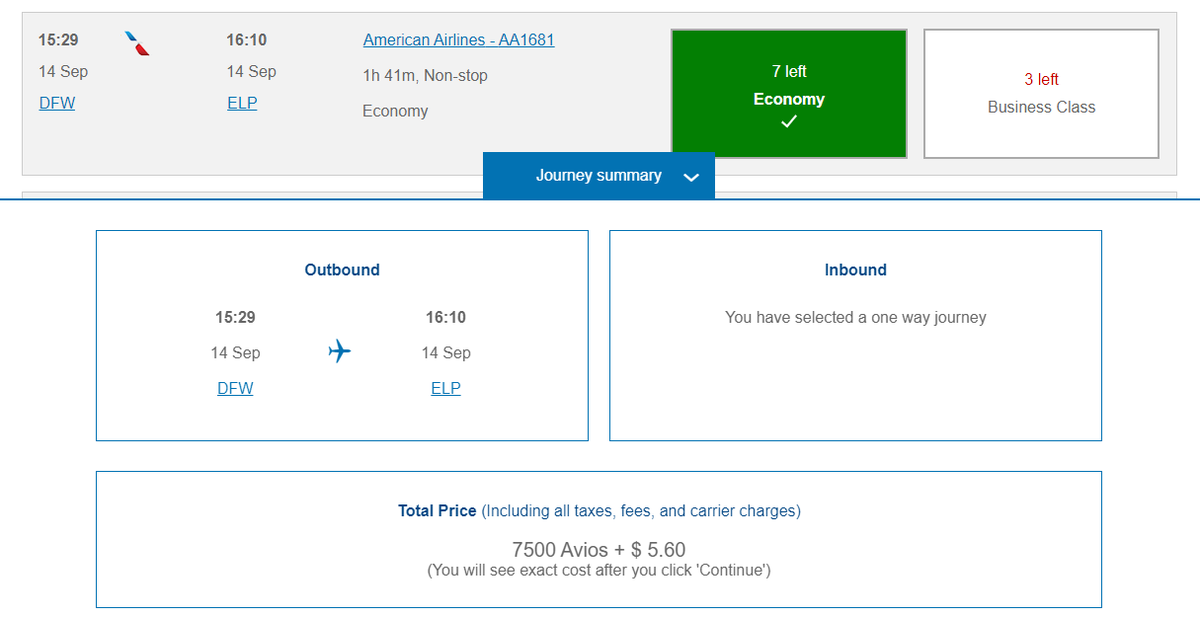Click the DFW departure airport link
Screen dimensions: 1200x617
(x=56, y=102)
